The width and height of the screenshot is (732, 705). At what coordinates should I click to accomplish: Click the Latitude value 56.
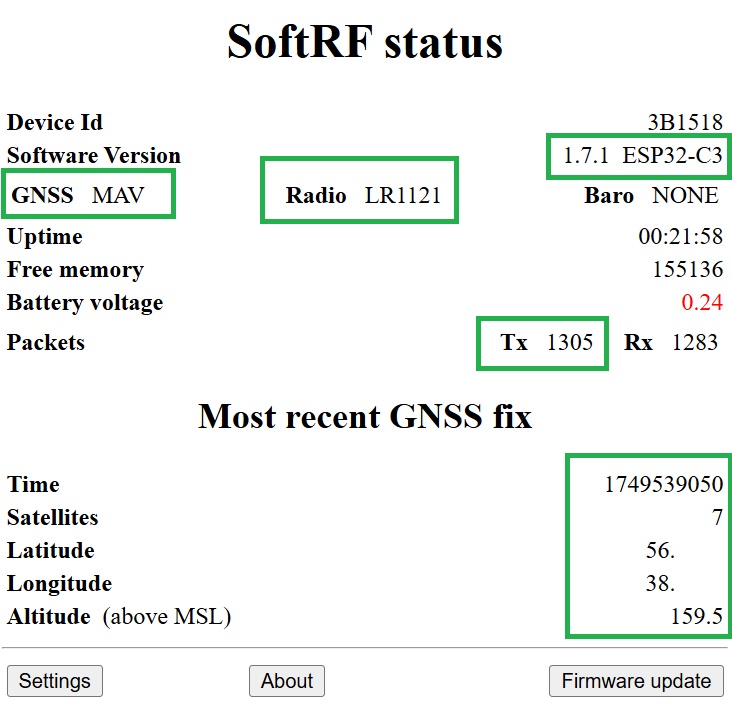(x=661, y=550)
